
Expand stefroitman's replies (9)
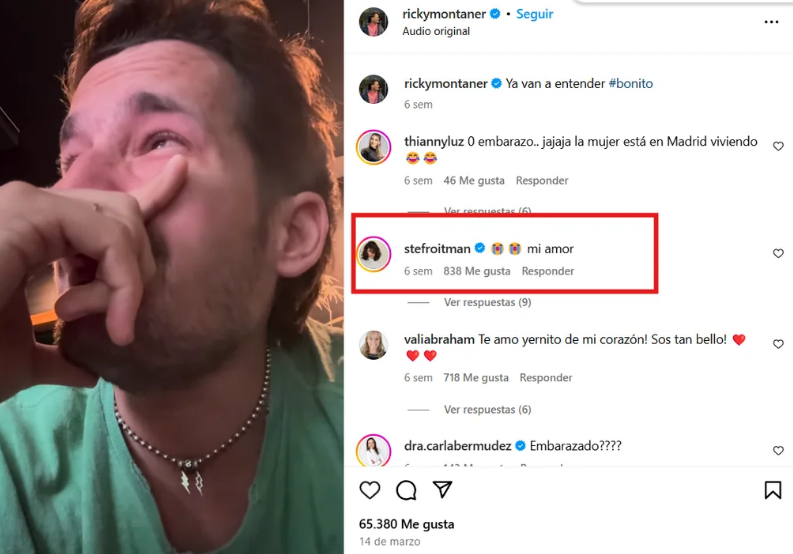pos(488,302)
